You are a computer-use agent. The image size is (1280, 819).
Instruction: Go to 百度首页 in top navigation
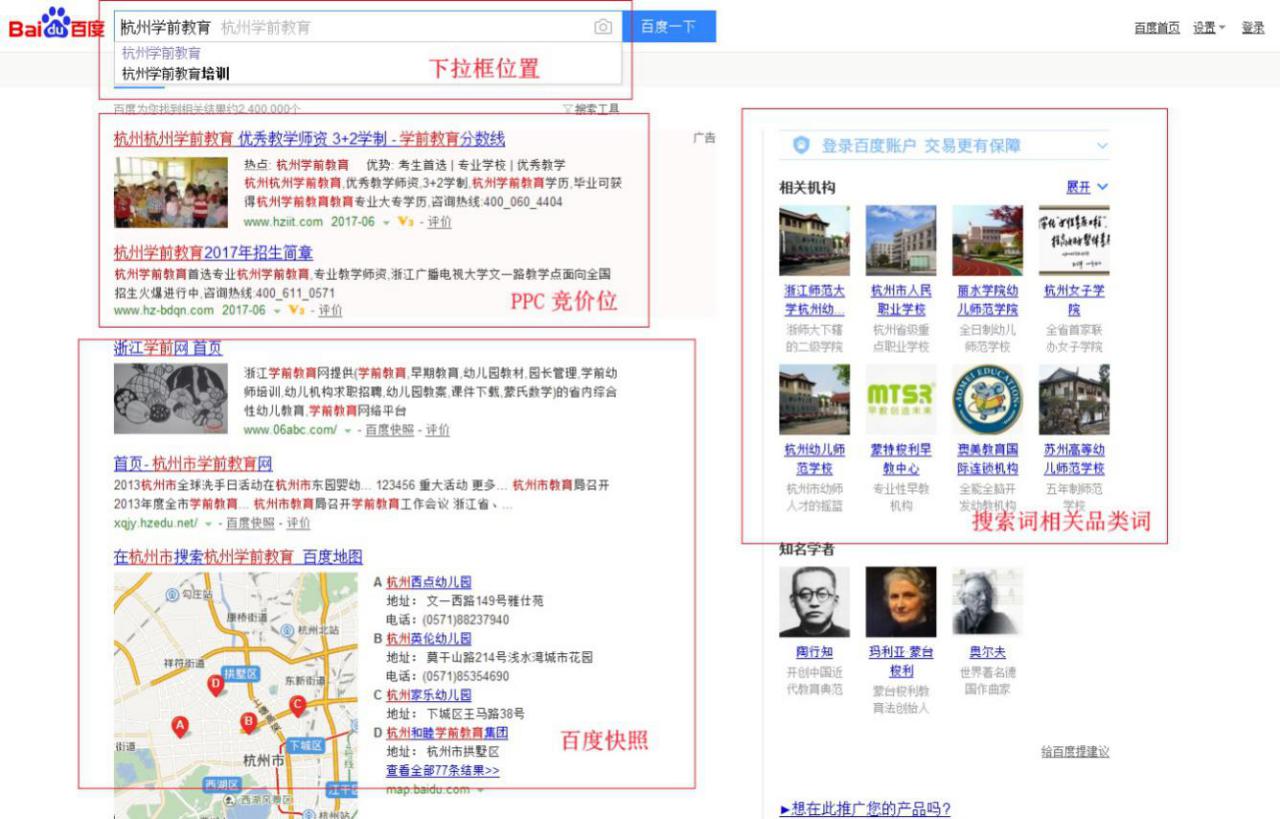(x=1156, y=28)
